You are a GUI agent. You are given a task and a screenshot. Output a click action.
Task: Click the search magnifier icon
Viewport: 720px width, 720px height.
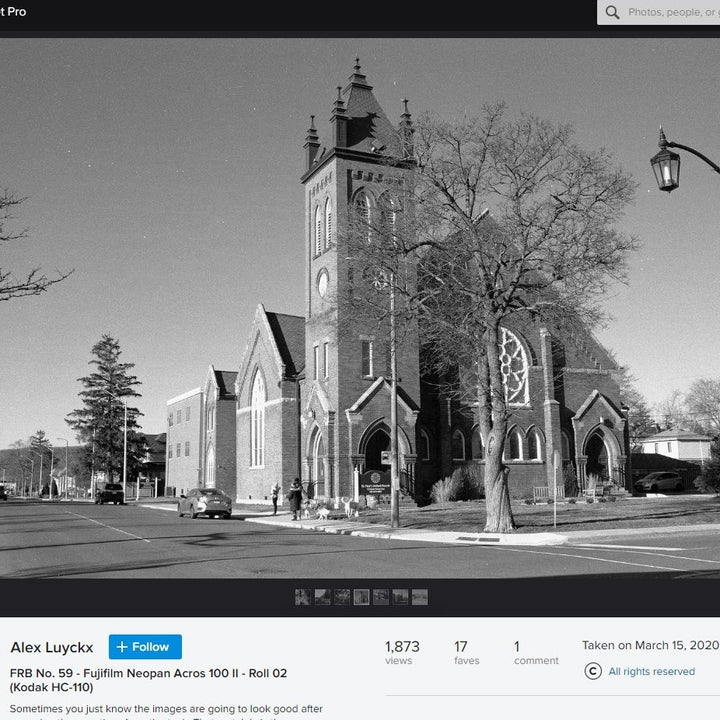(x=612, y=12)
